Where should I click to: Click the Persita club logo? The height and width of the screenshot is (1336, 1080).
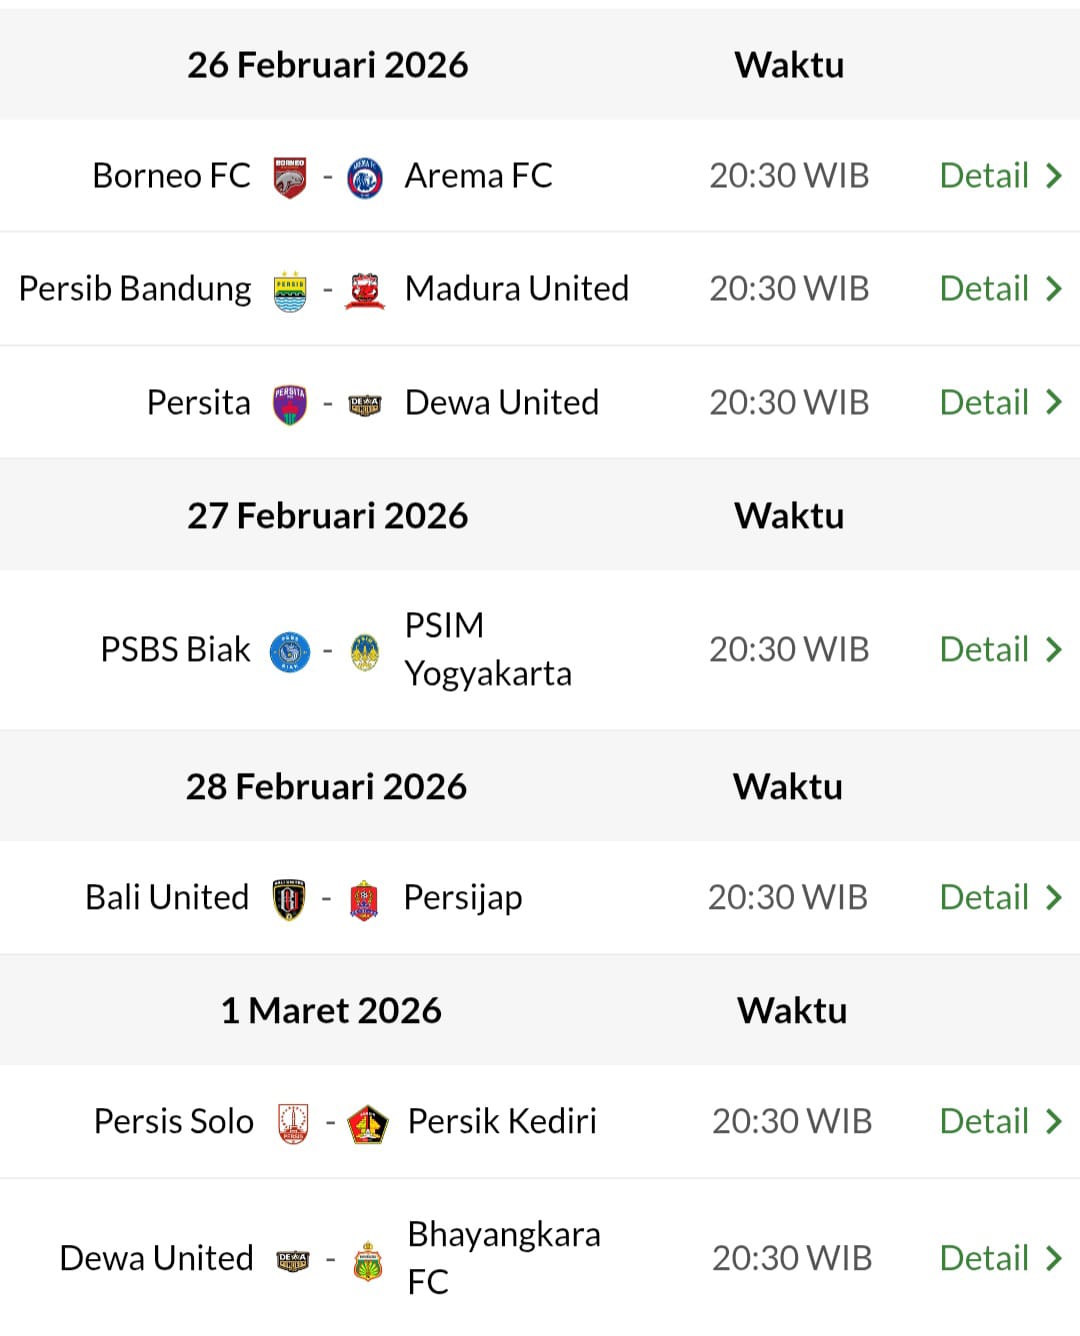point(289,402)
